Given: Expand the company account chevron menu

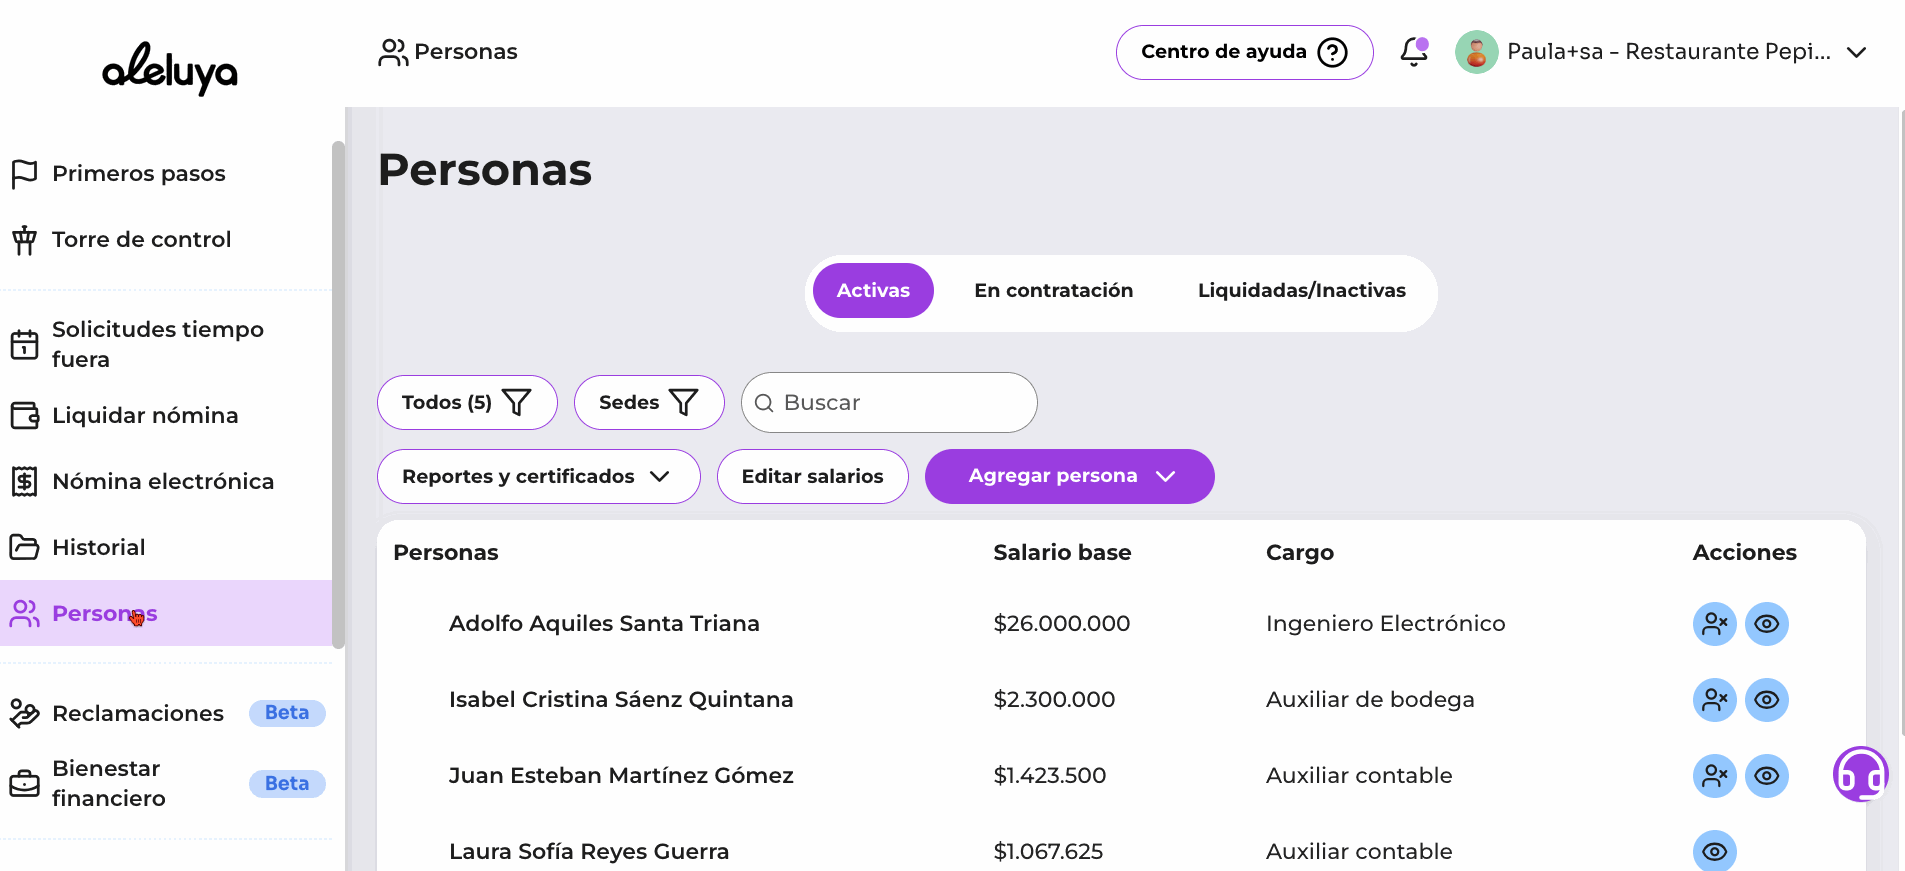Looking at the screenshot, I should 1856,52.
